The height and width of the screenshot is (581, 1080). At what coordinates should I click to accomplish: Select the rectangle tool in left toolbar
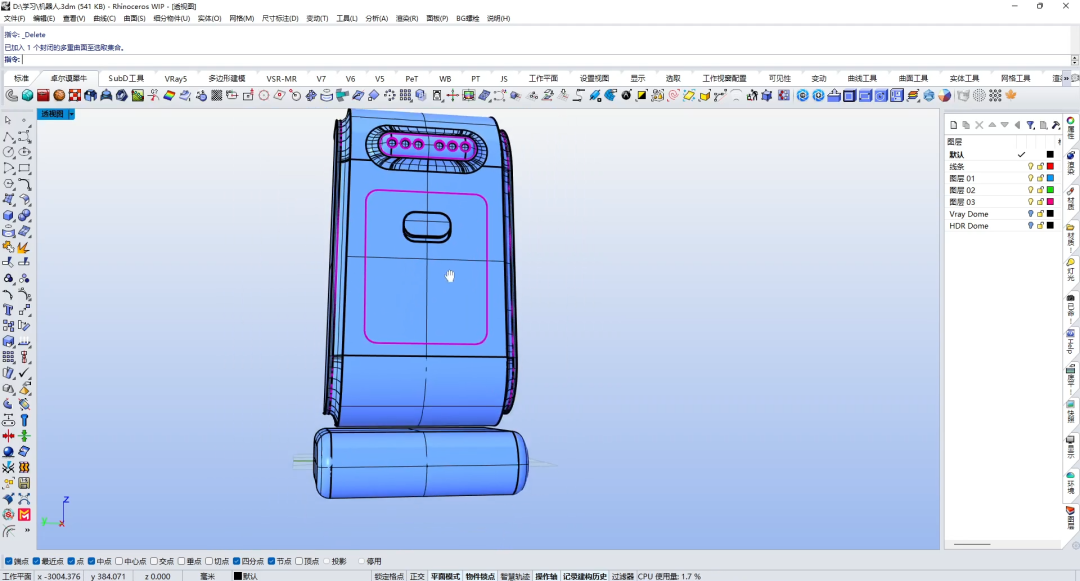point(24,168)
